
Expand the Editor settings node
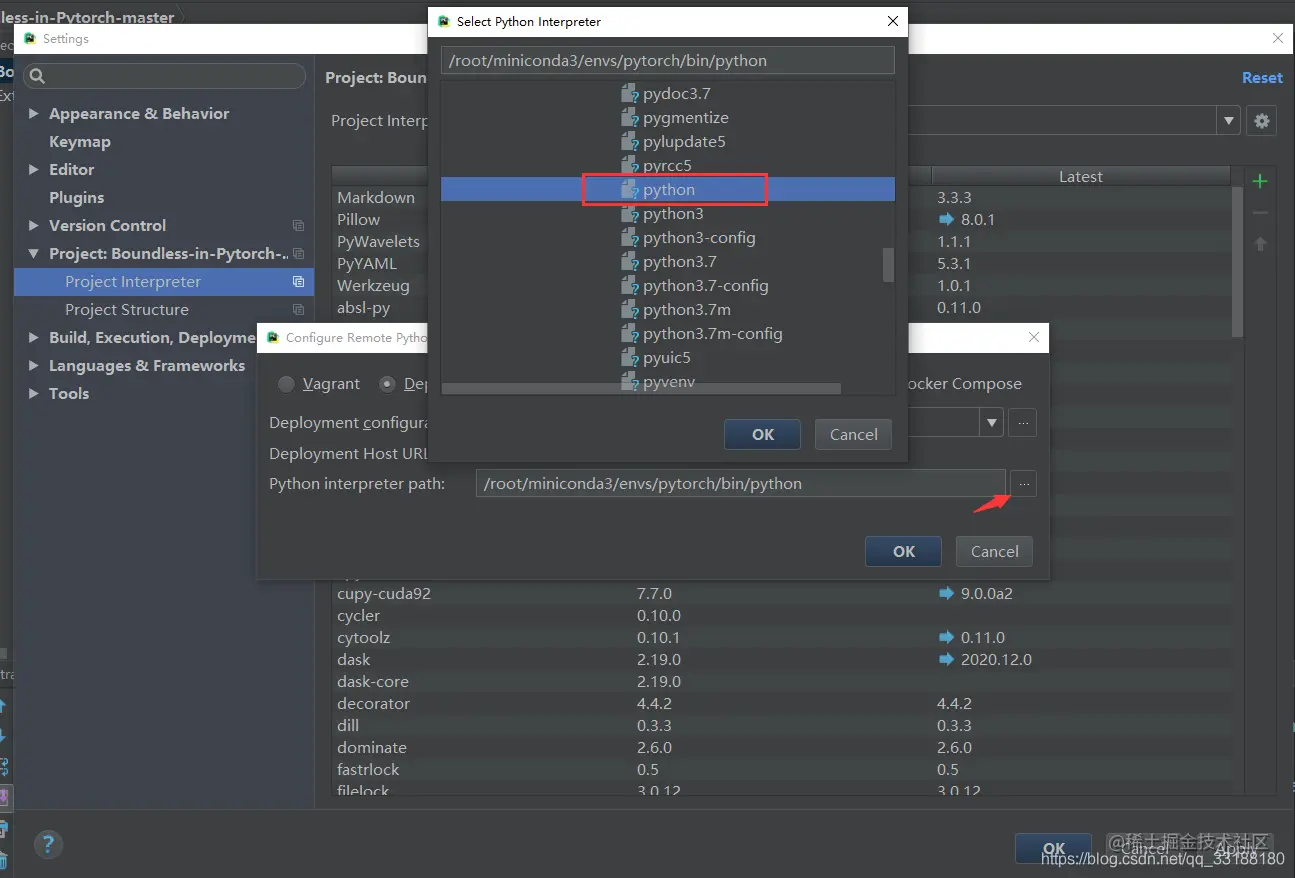pos(34,170)
